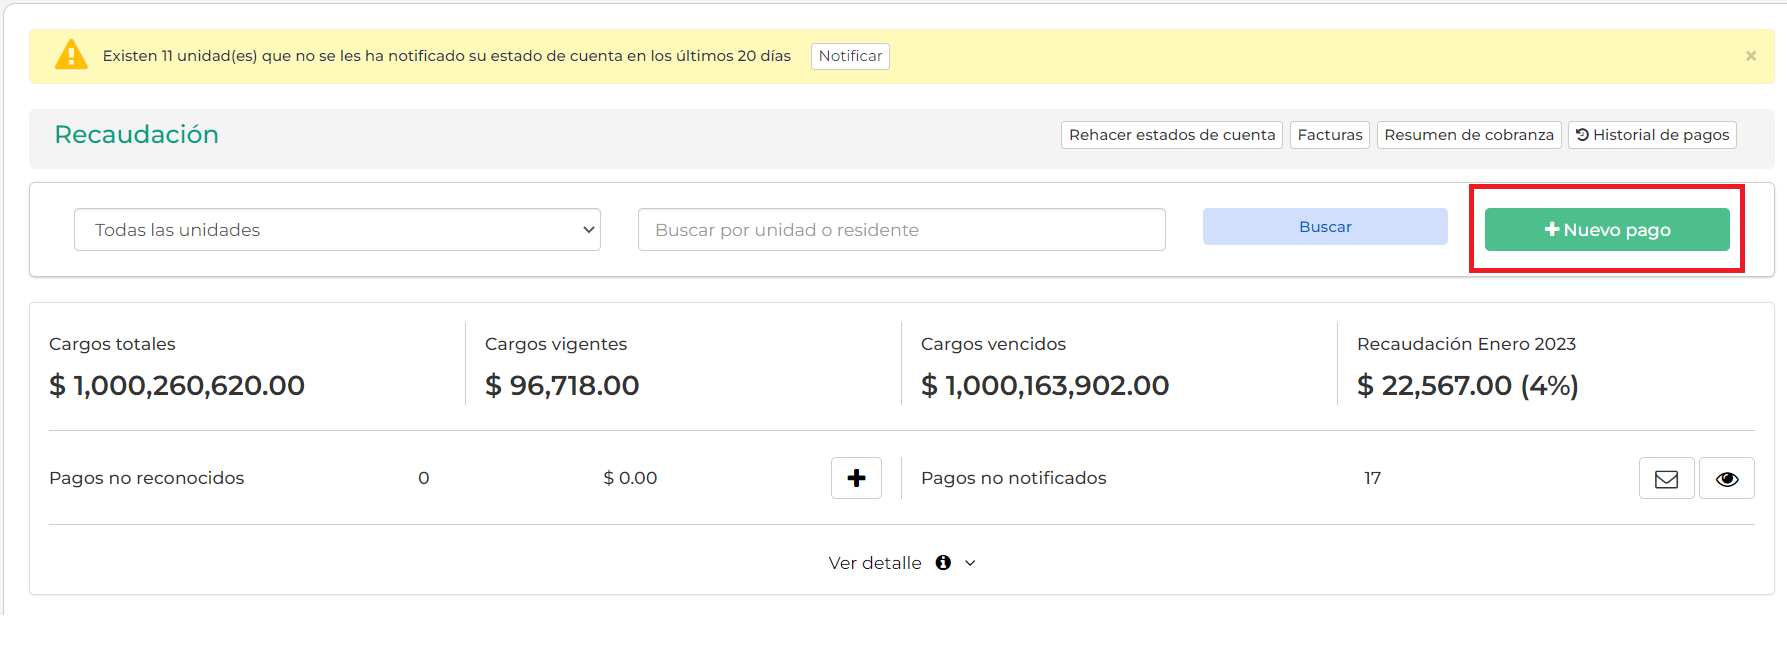This screenshot has width=1787, height=646.
Task: Add an unrecognized payment with the plus icon
Action: [x=856, y=478]
